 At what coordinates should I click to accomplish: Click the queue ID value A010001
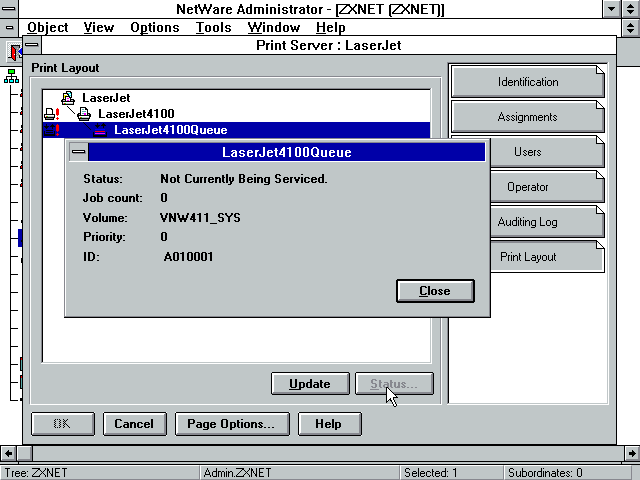coord(188,257)
